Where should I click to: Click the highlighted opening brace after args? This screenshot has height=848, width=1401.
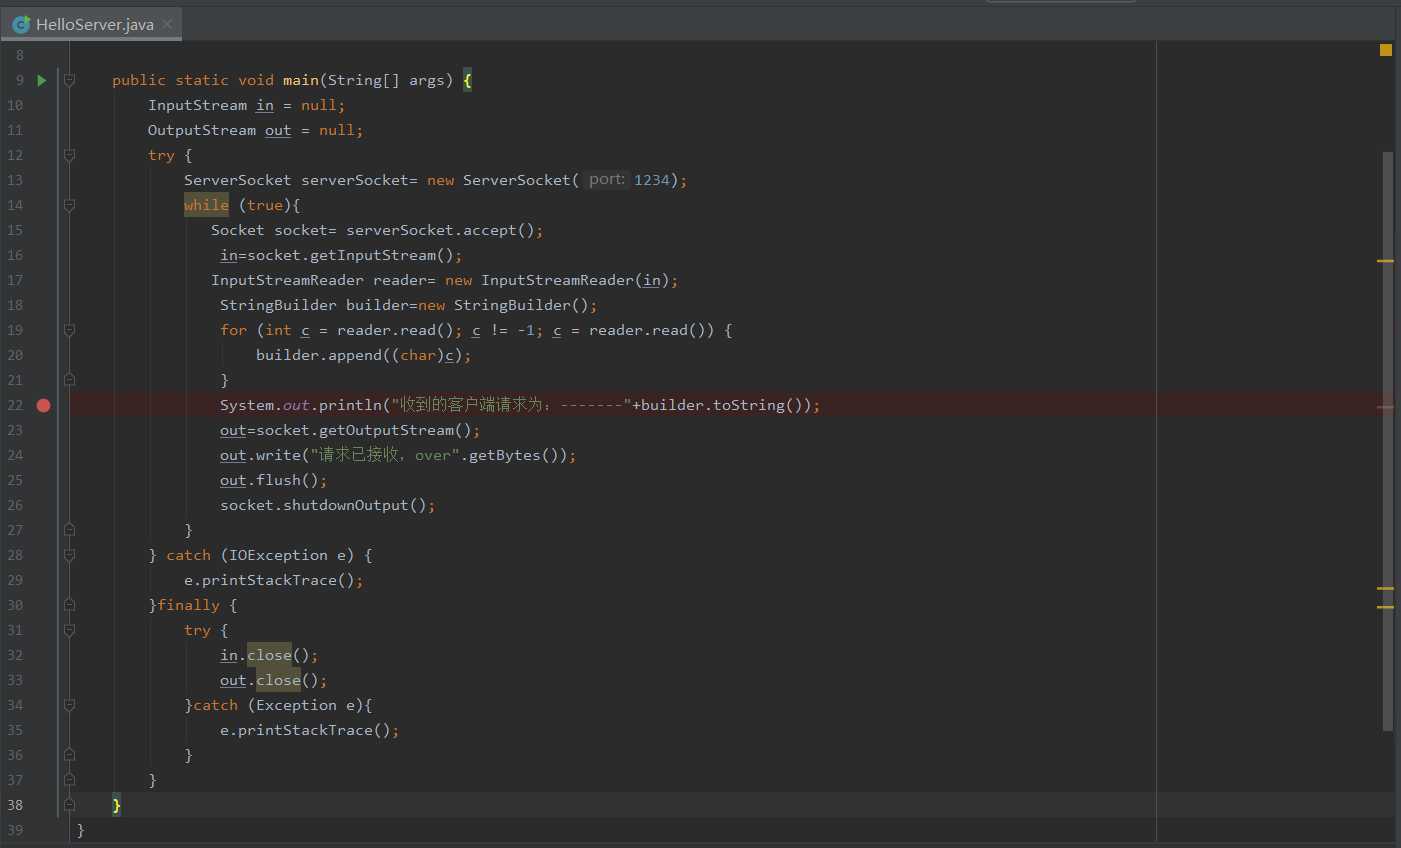click(467, 80)
